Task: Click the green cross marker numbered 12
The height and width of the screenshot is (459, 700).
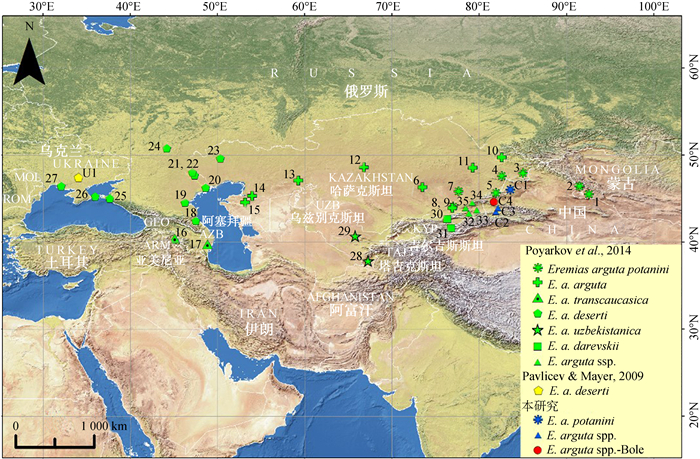Action: tap(365, 167)
